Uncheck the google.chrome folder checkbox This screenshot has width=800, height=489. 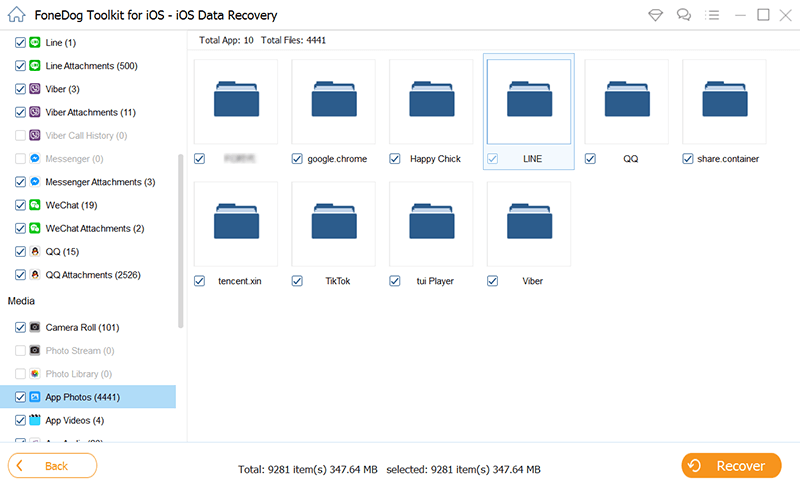pyautogui.click(x=297, y=159)
